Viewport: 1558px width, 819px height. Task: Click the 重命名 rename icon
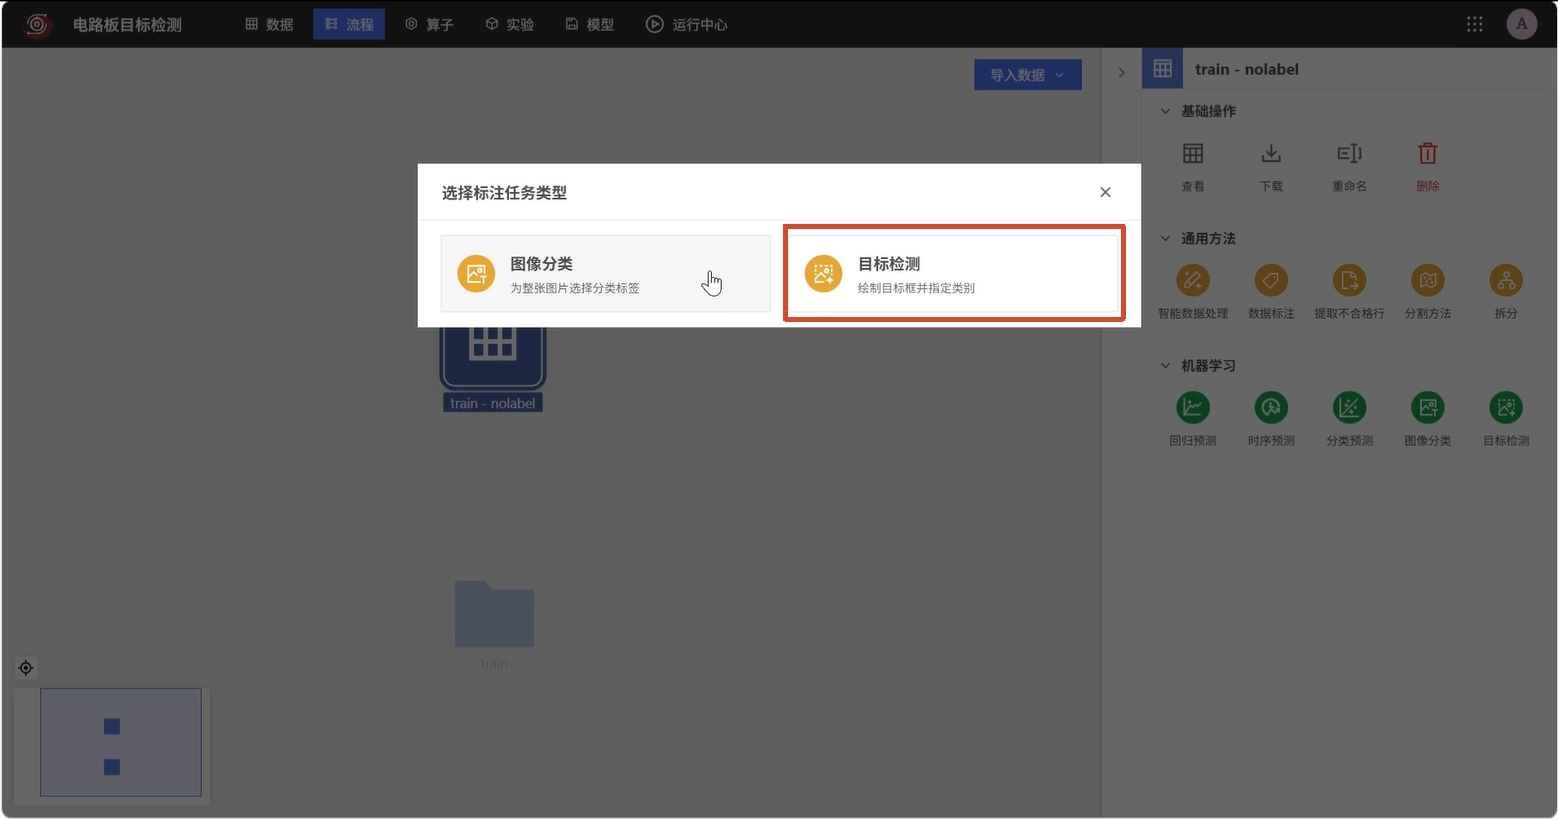coord(1349,154)
